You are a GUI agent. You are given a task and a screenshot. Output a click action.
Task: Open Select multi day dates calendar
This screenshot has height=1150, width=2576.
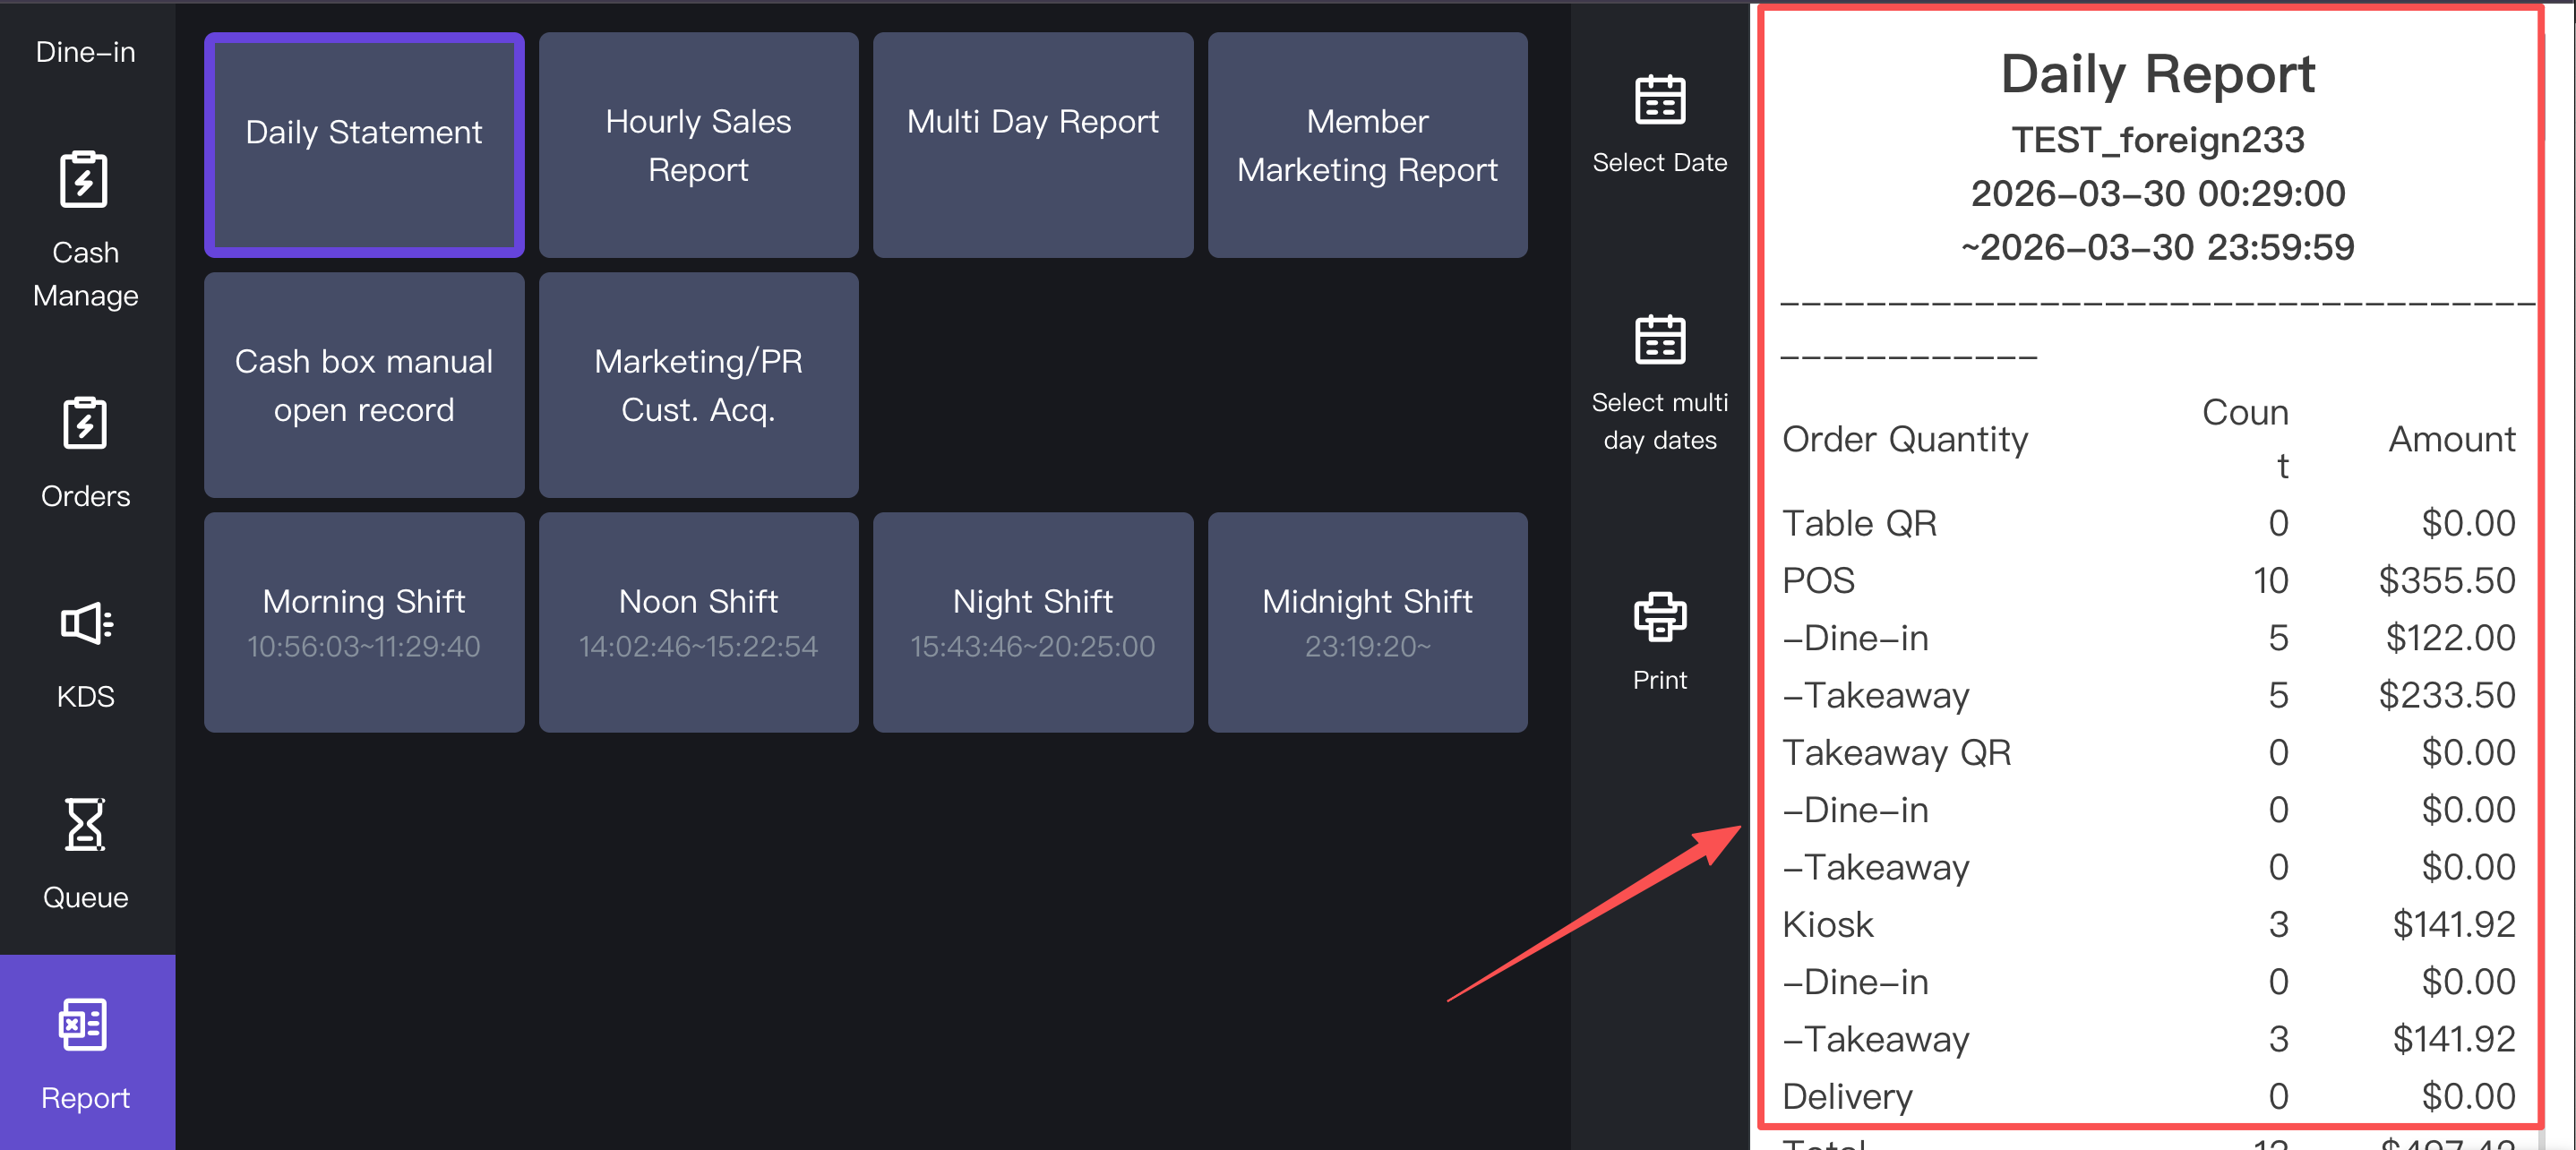click(1659, 340)
